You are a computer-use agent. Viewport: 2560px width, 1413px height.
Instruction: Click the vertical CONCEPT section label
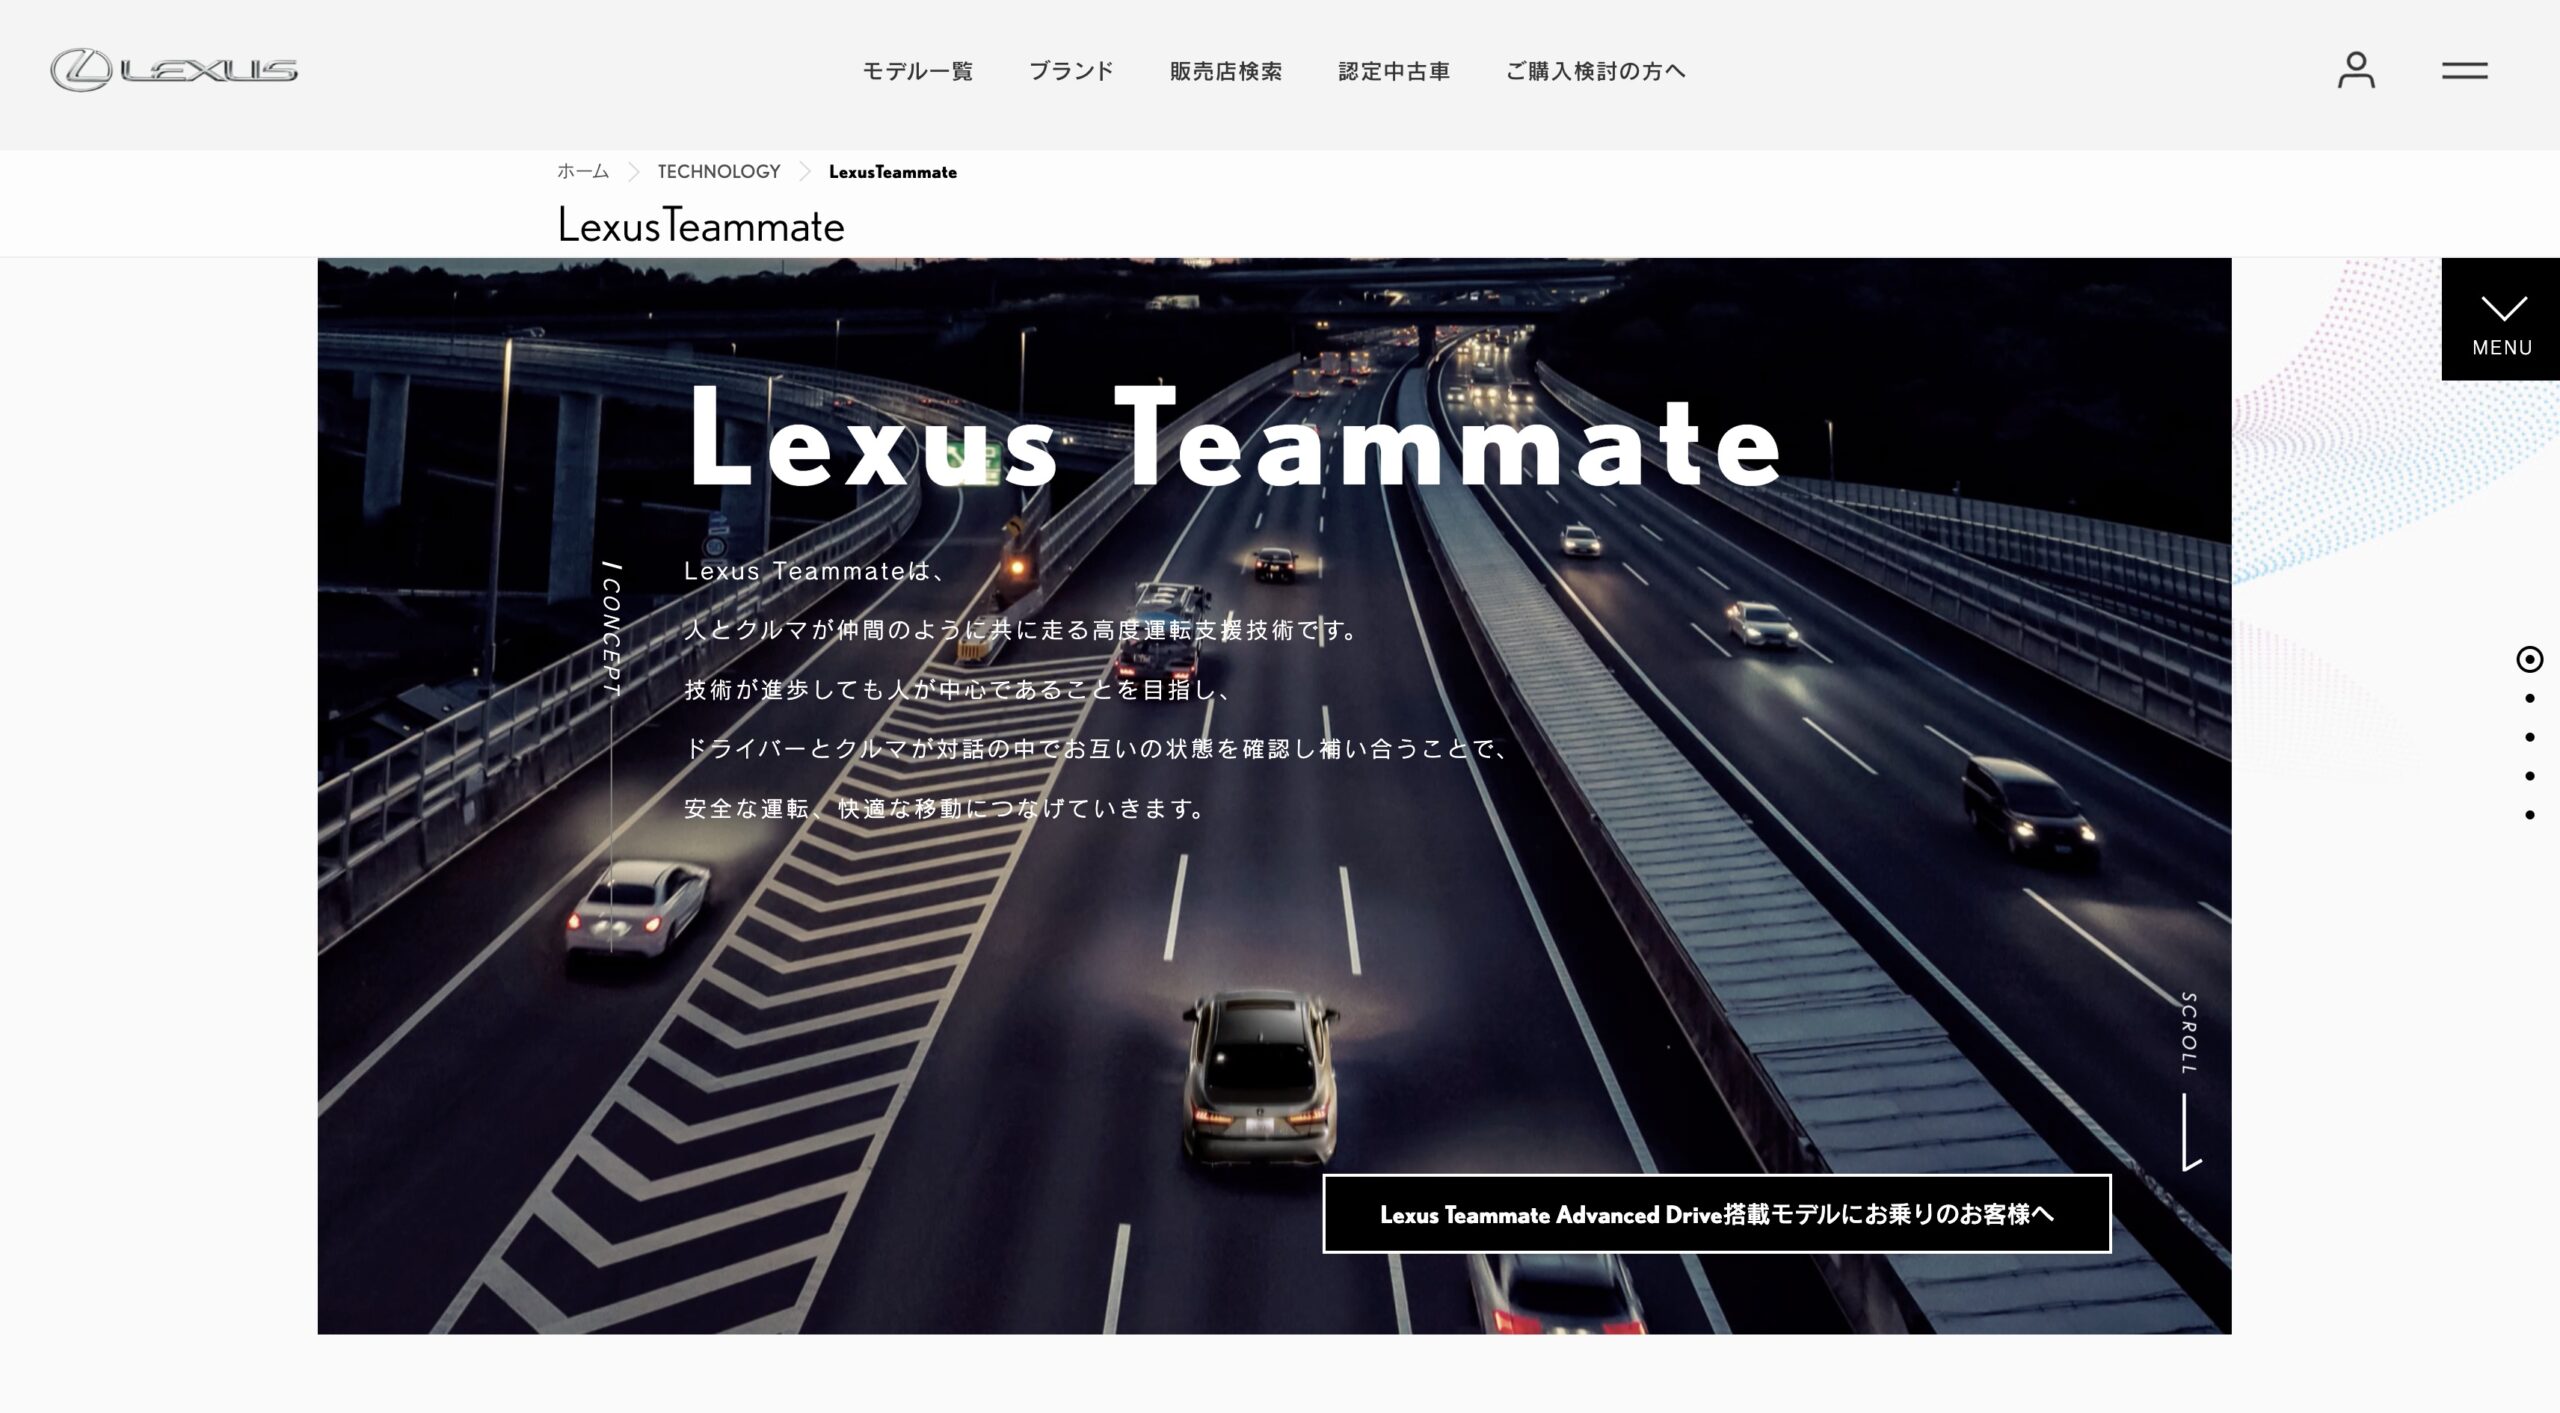click(x=612, y=630)
